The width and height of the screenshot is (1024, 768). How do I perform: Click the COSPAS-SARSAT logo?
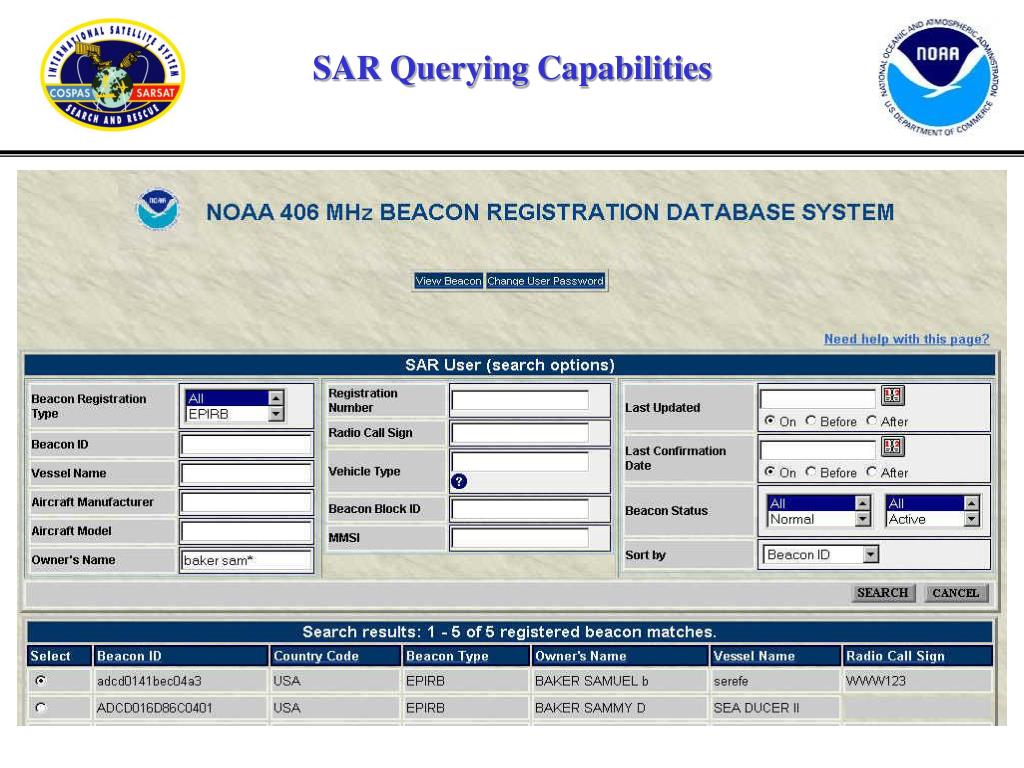coord(113,74)
